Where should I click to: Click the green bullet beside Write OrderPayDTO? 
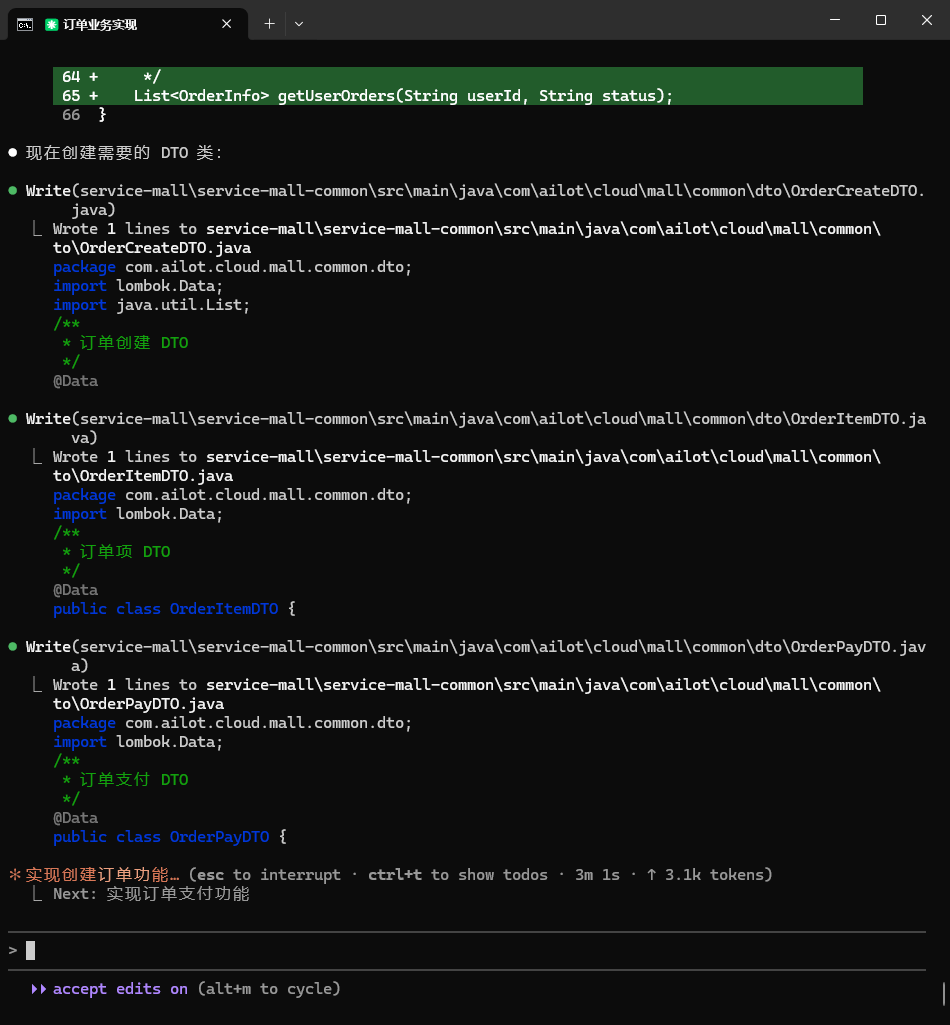(x=13, y=647)
